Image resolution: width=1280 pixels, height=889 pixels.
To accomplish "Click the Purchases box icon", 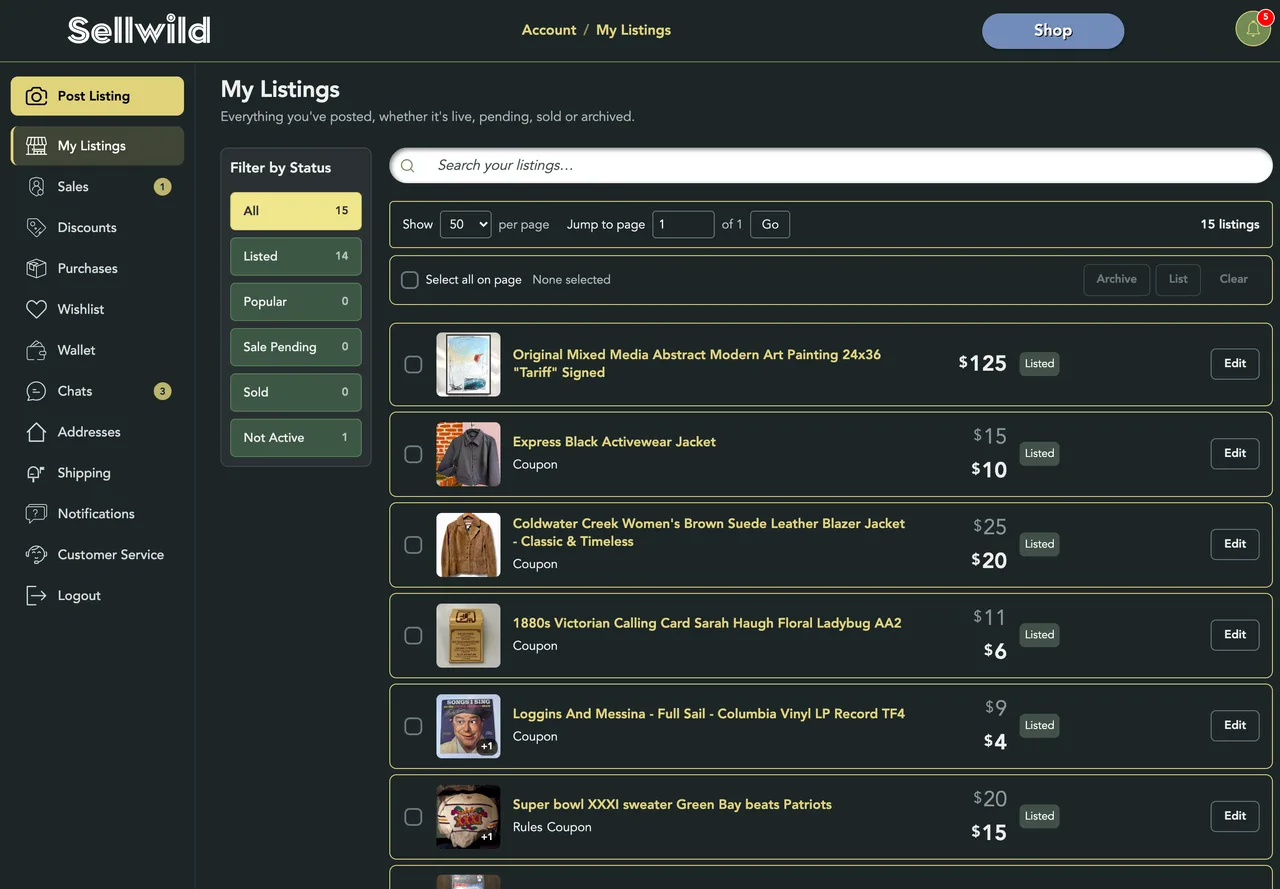I will click(36, 269).
